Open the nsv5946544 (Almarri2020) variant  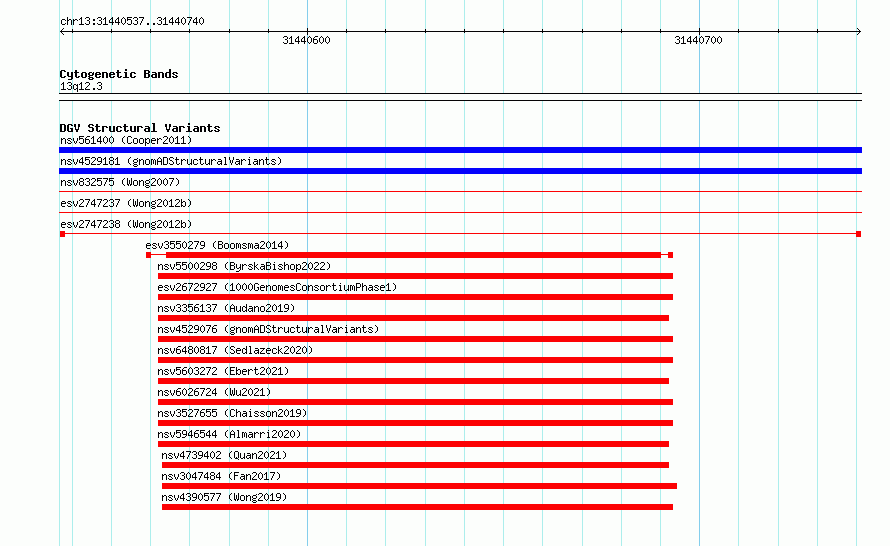[229, 434]
